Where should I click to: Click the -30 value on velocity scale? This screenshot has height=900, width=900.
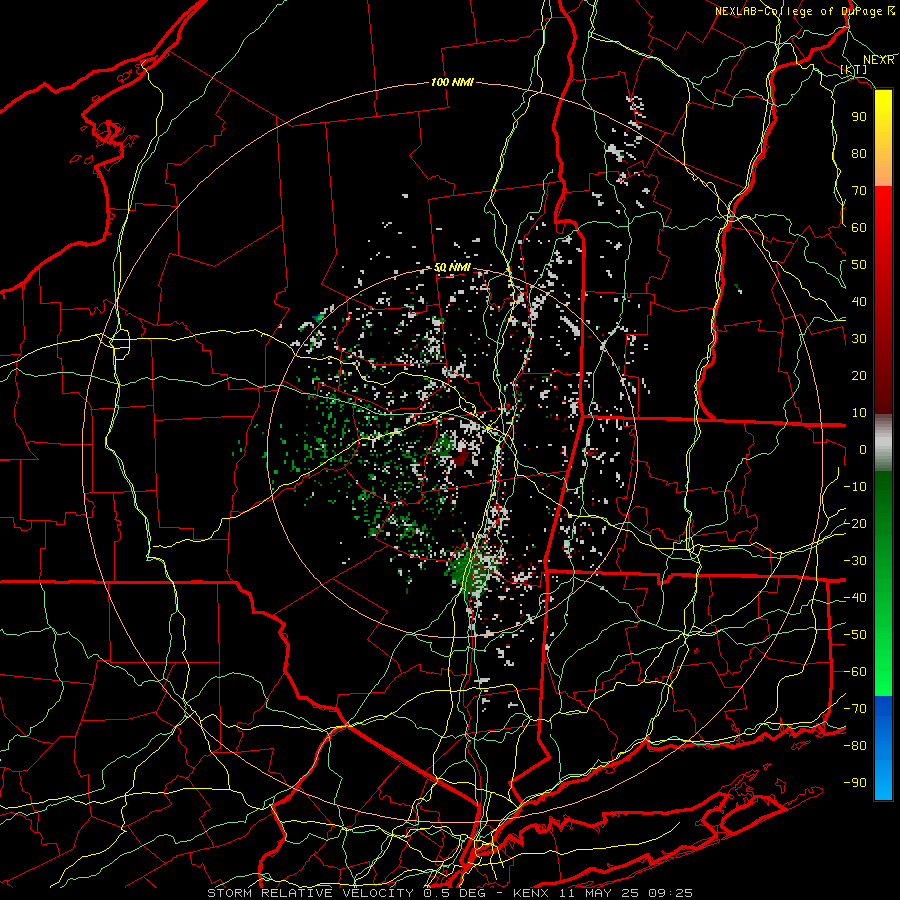click(855, 561)
